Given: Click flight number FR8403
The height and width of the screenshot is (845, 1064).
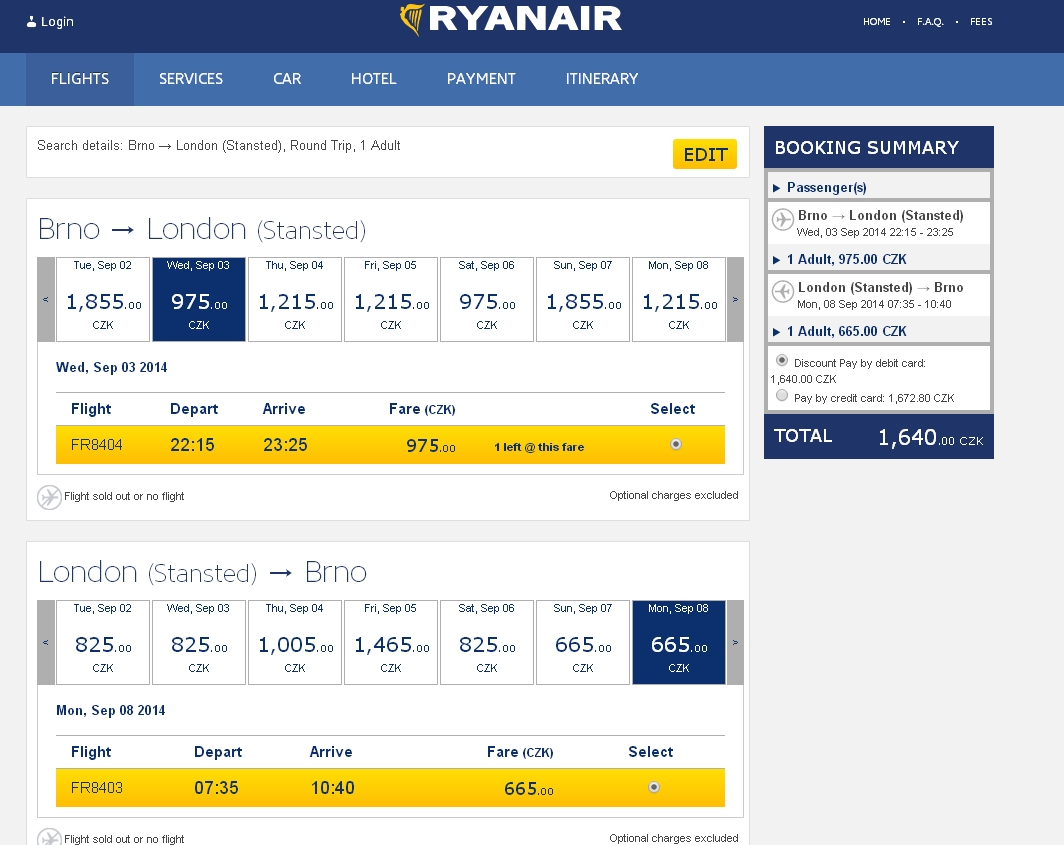Looking at the screenshot, I should click(96, 788).
